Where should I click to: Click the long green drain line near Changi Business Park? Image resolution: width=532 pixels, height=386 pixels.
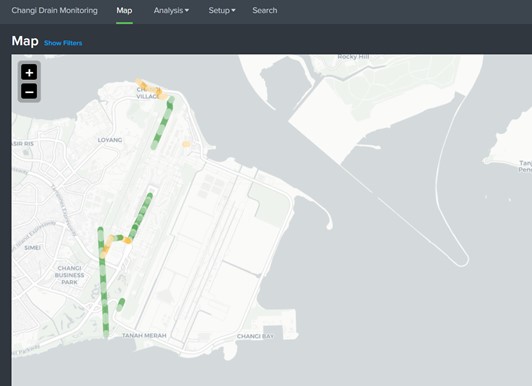pyautogui.click(x=103, y=282)
